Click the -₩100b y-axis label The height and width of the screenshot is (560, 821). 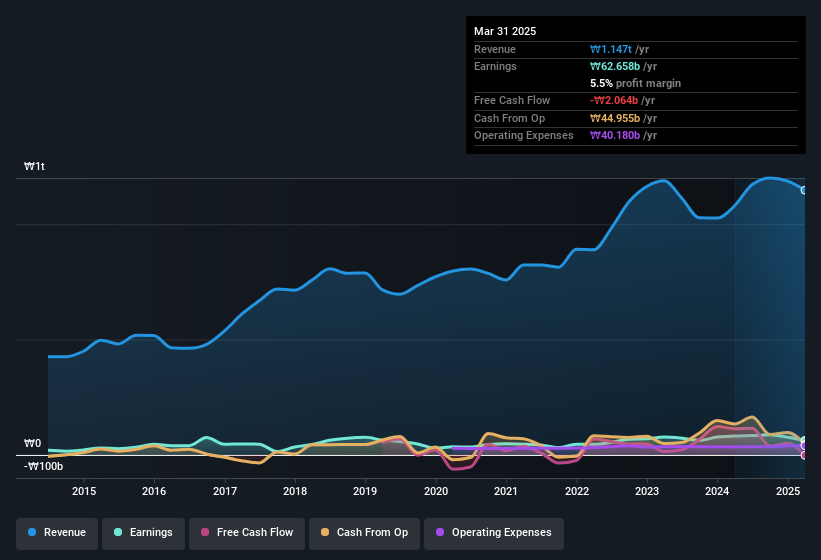[43, 466]
